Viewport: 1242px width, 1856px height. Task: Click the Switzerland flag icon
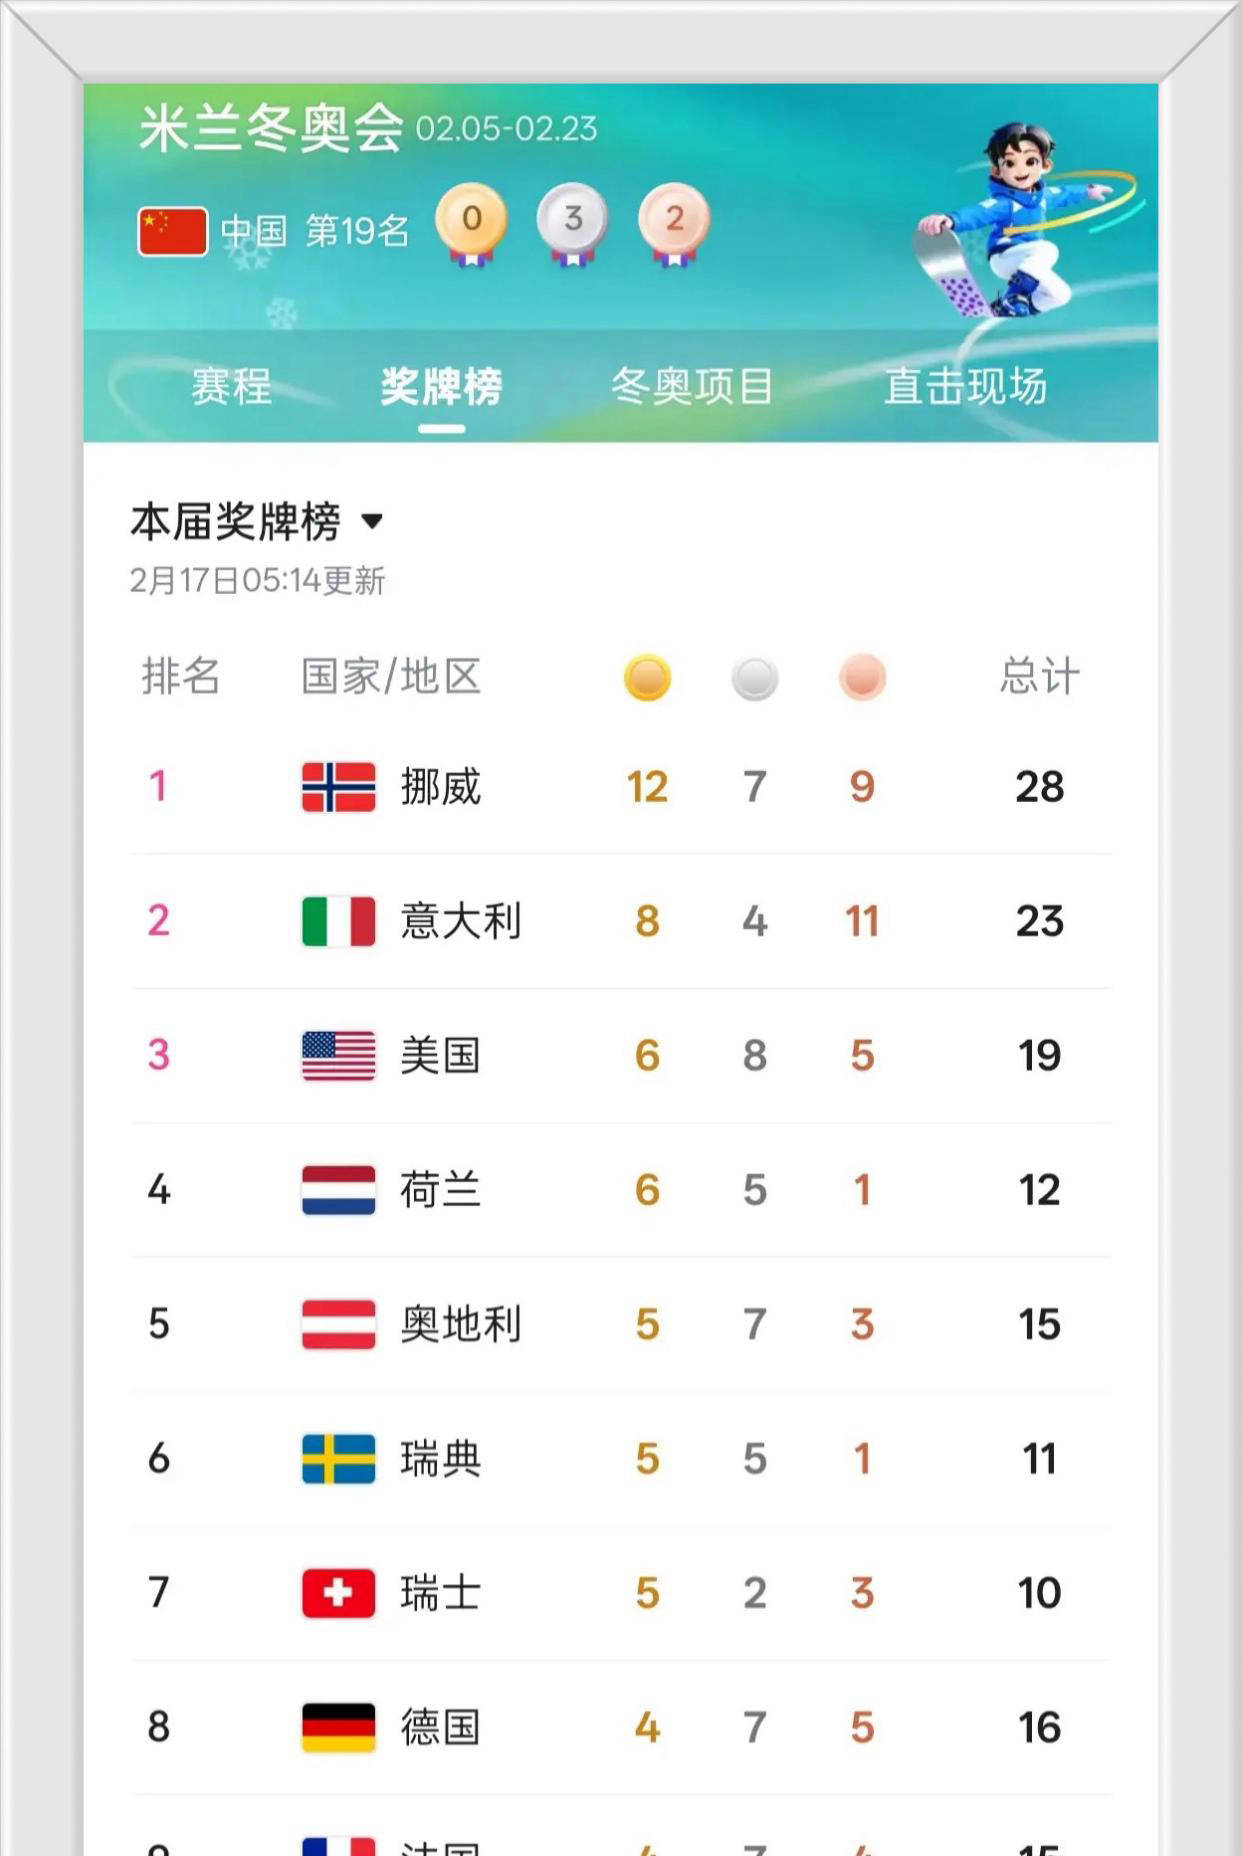point(339,1593)
